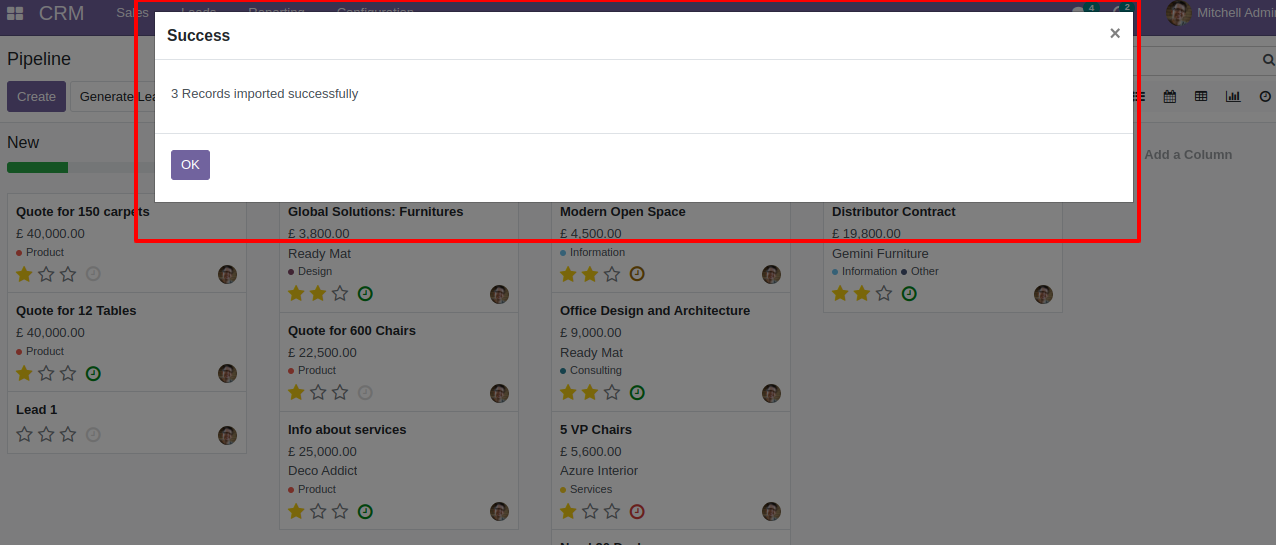
Task: Open Quote for 600 Chairs card title
Action: coord(352,331)
